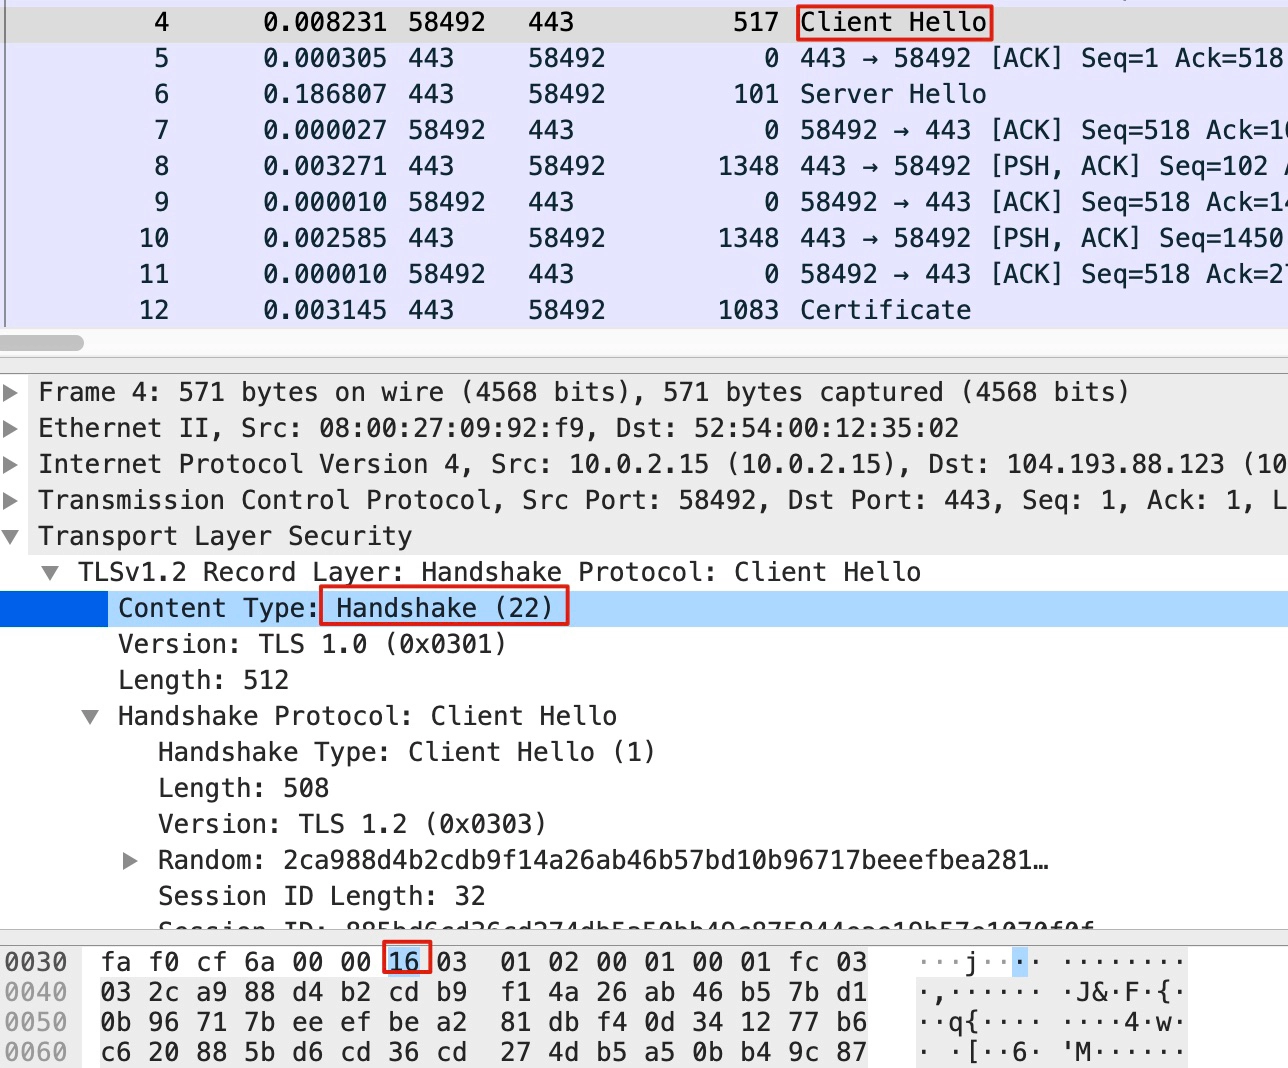This screenshot has width=1288, height=1068.
Task: Expand the Transmission Control Protocol layer
Action: [11, 501]
